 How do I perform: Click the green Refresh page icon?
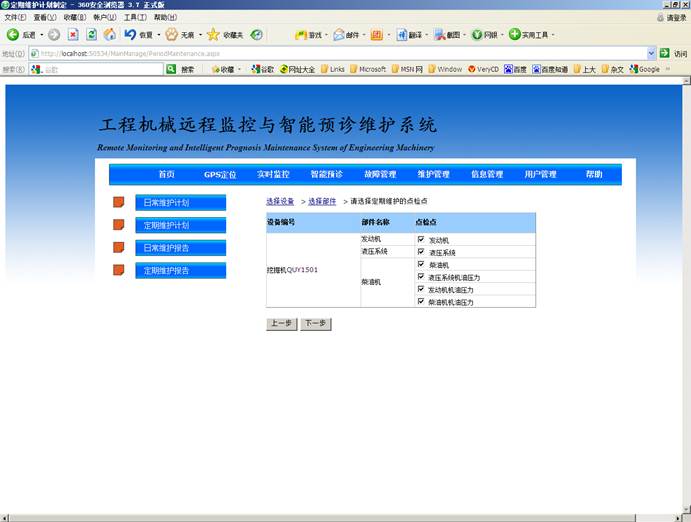click(91, 35)
